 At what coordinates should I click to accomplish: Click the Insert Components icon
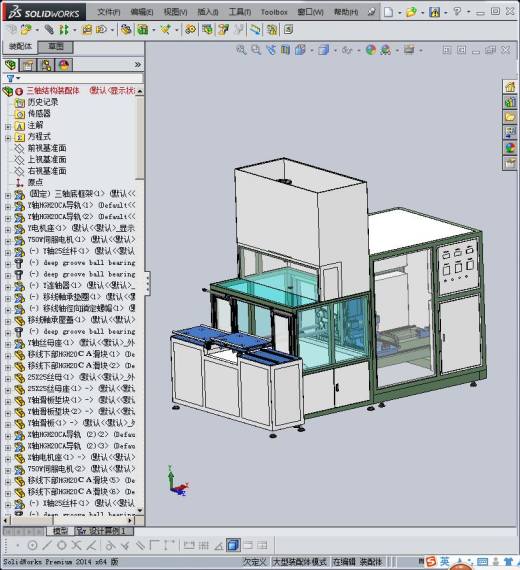pyautogui.click(x=25, y=29)
